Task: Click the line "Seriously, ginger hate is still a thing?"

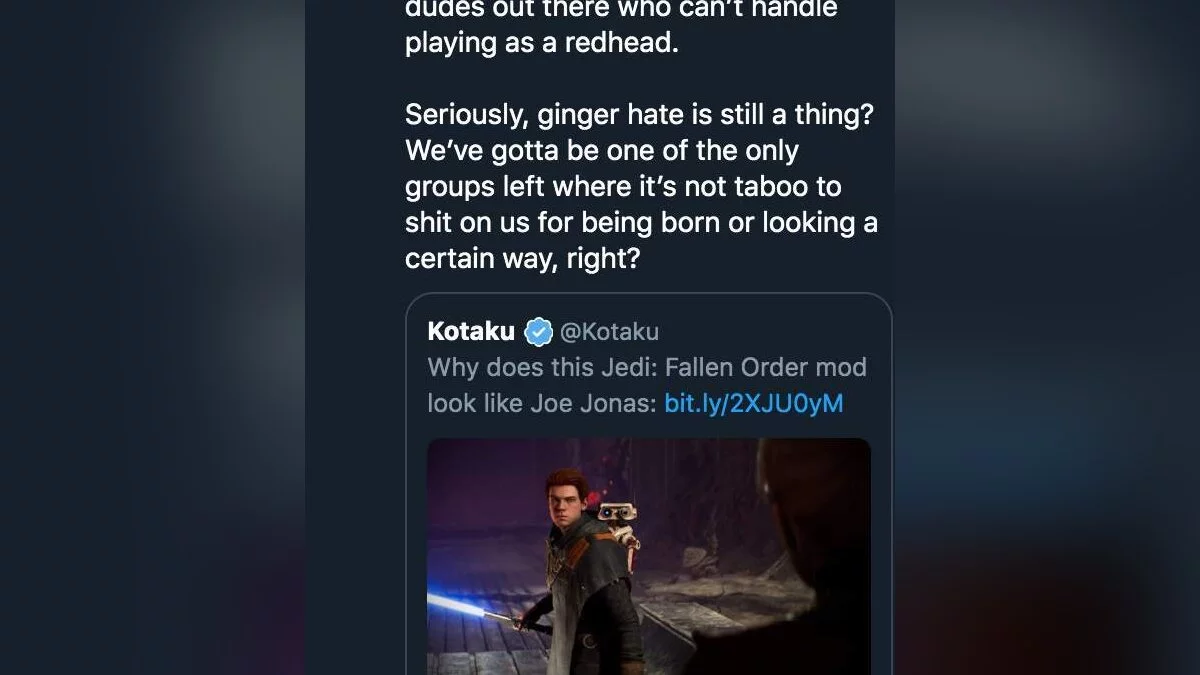Action: point(639,115)
